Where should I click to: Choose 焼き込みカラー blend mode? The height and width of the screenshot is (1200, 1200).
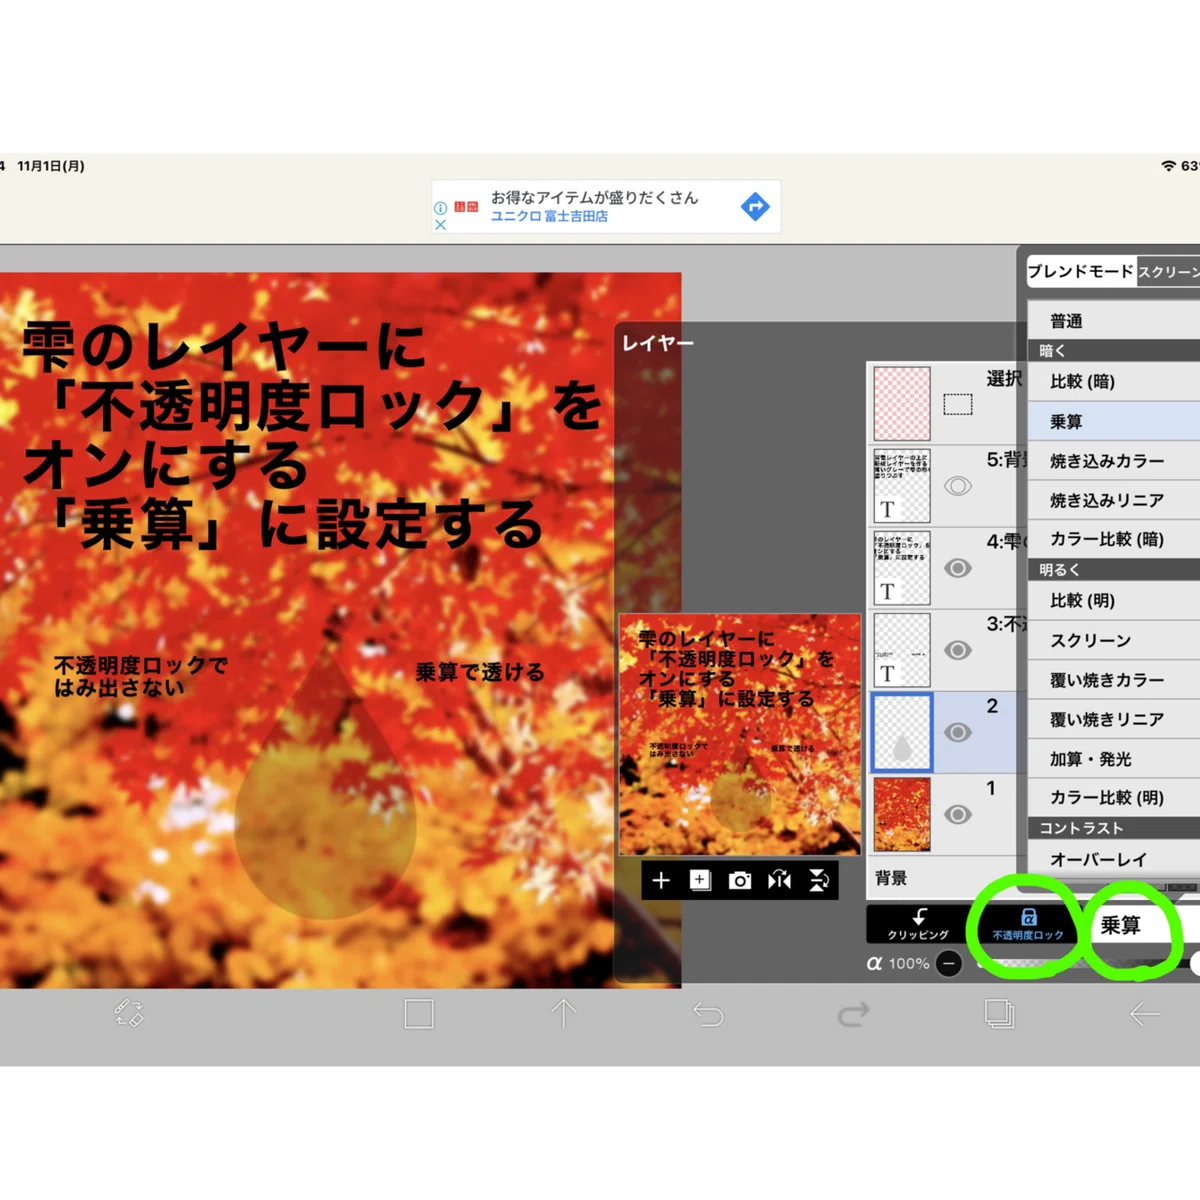click(x=1114, y=461)
